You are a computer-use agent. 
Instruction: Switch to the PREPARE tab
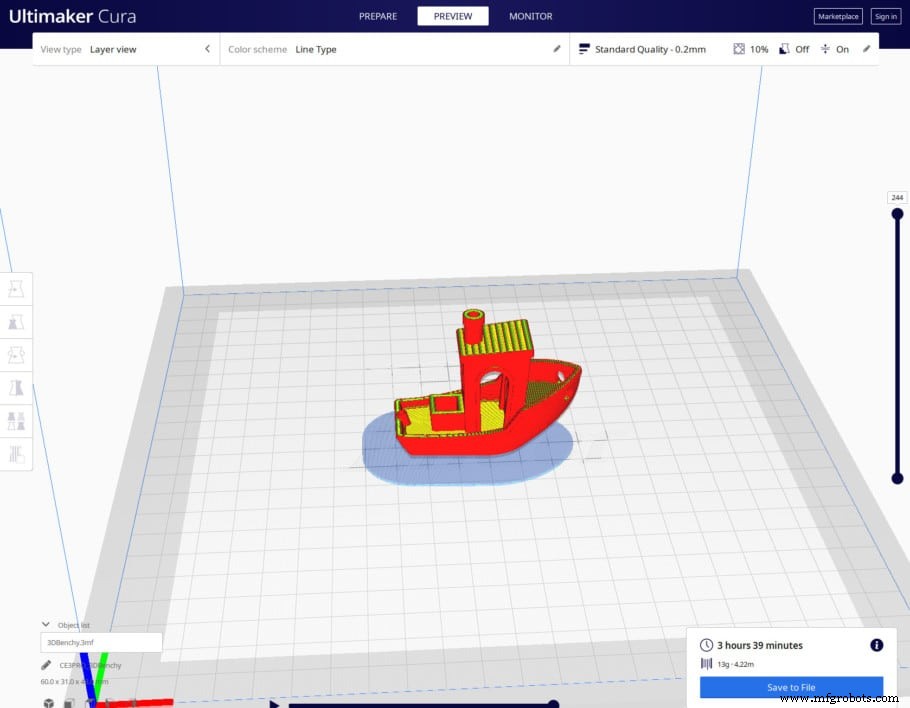[377, 16]
